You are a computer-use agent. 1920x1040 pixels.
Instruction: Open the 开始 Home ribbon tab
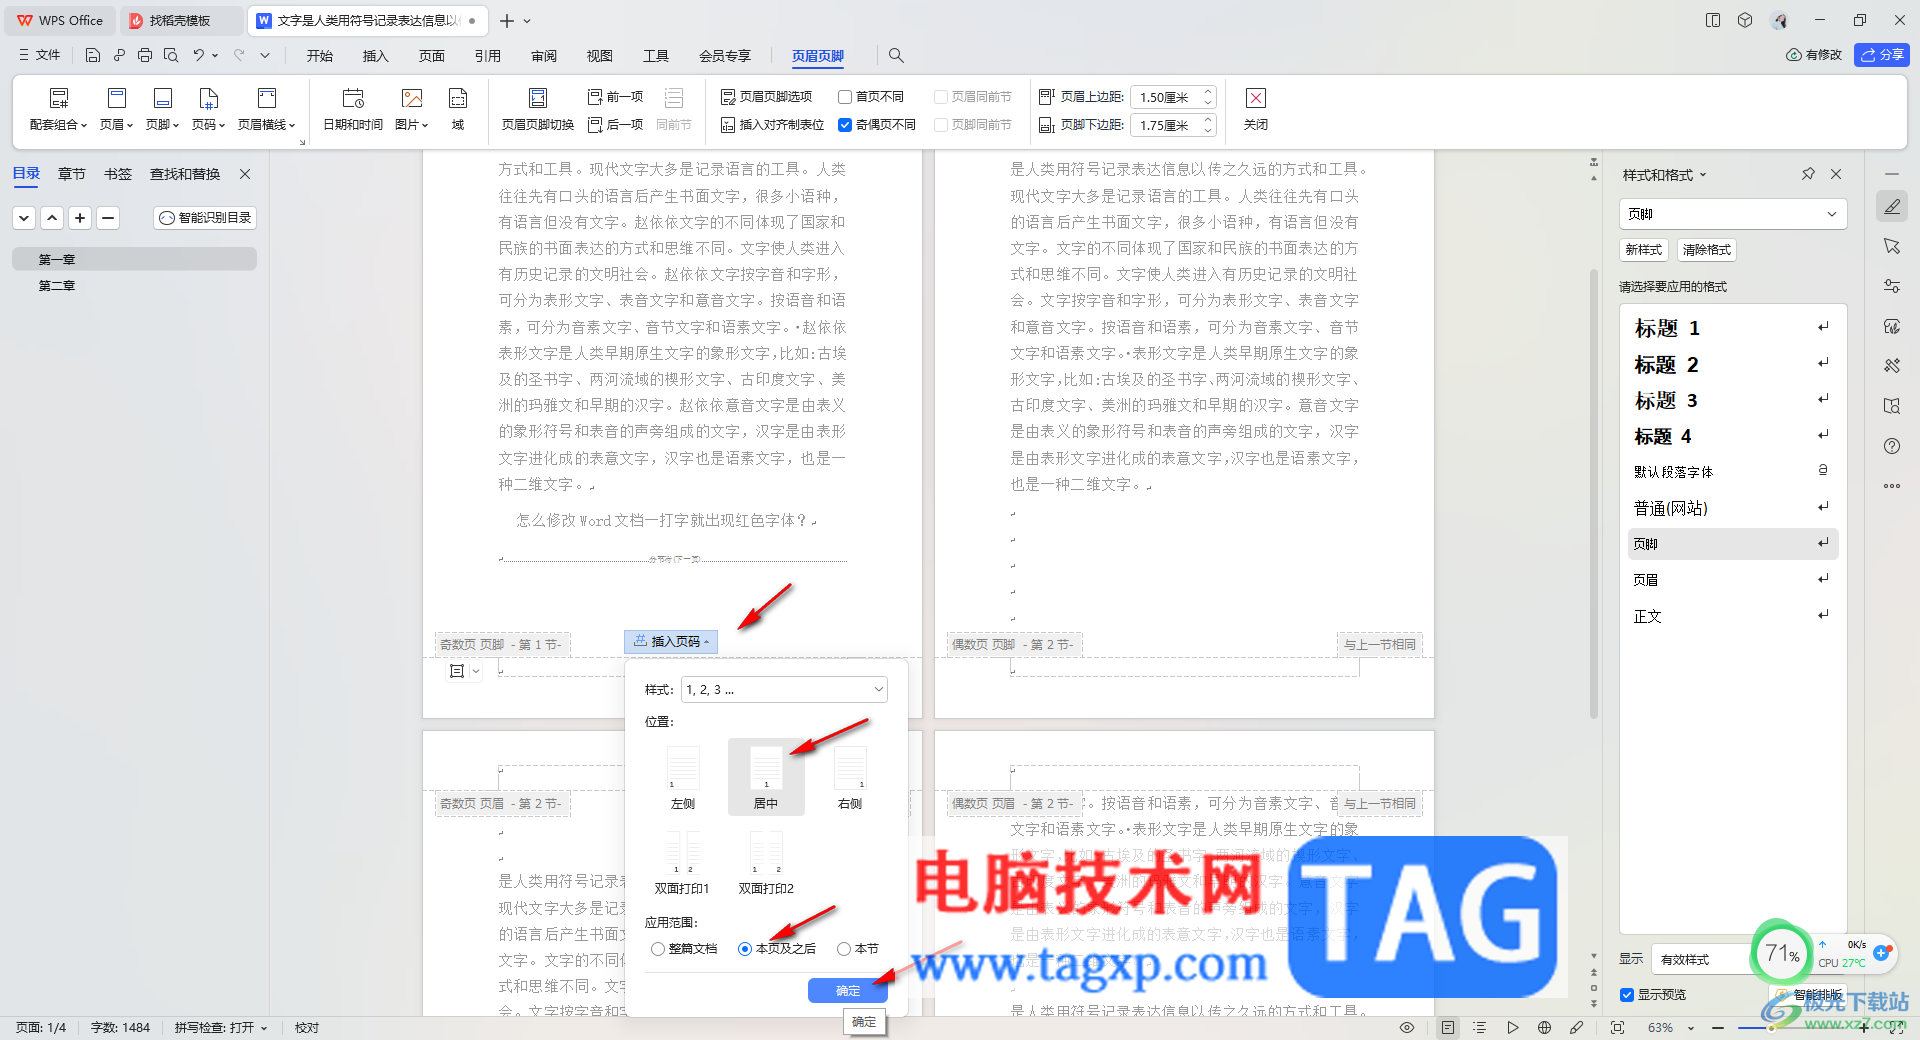(x=320, y=56)
